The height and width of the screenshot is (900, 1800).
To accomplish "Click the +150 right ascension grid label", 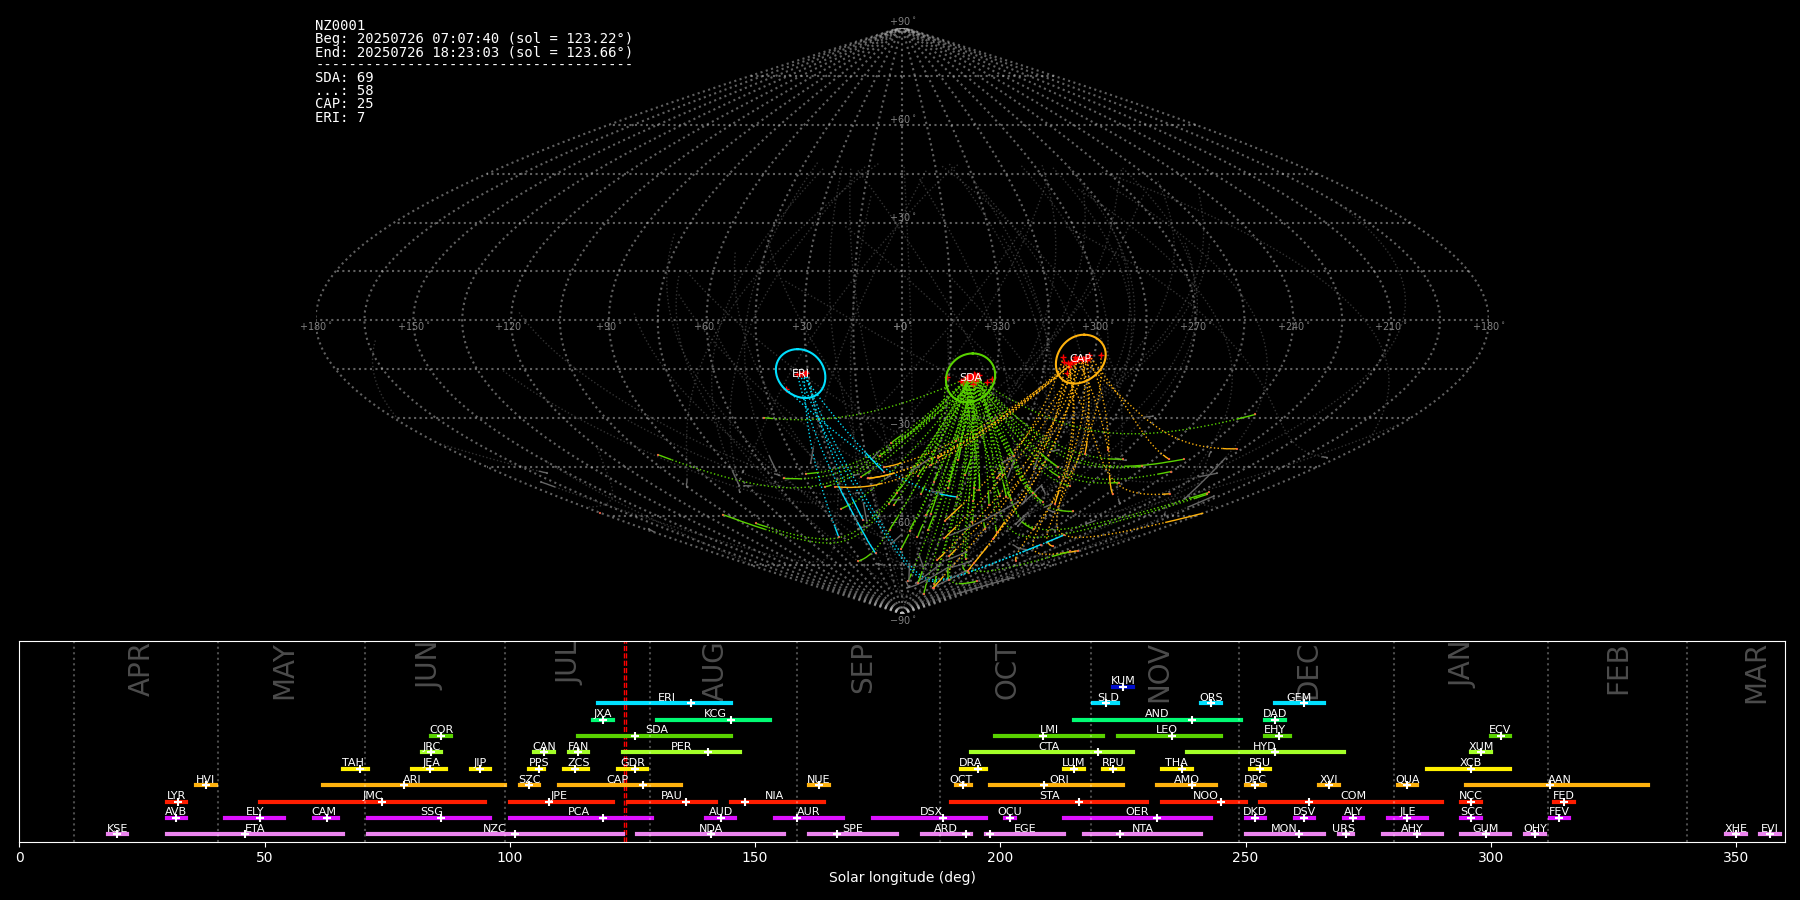I will (411, 326).
